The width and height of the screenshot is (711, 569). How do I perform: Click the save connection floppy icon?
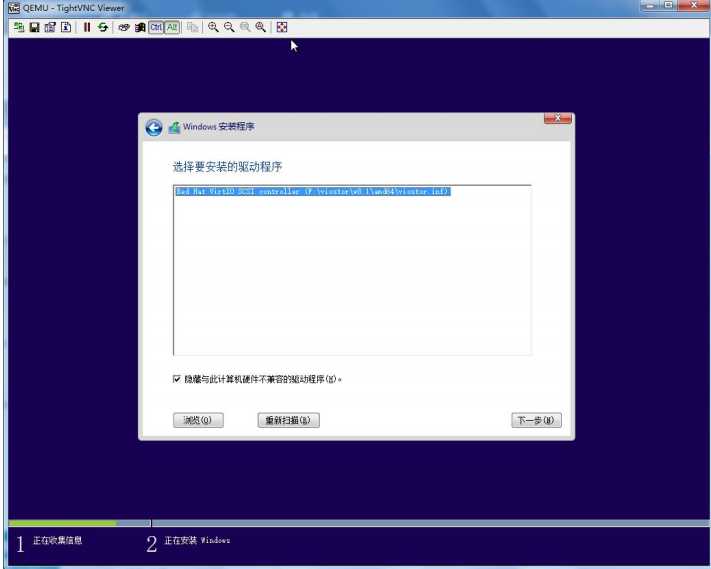[34, 27]
